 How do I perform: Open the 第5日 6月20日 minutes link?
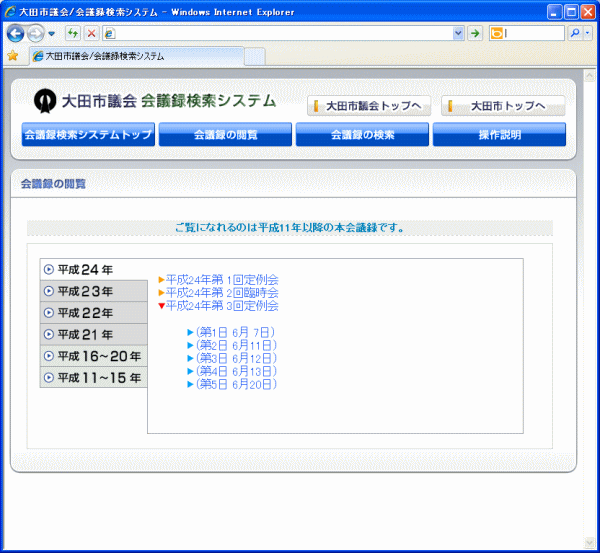(x=232, y=384)
